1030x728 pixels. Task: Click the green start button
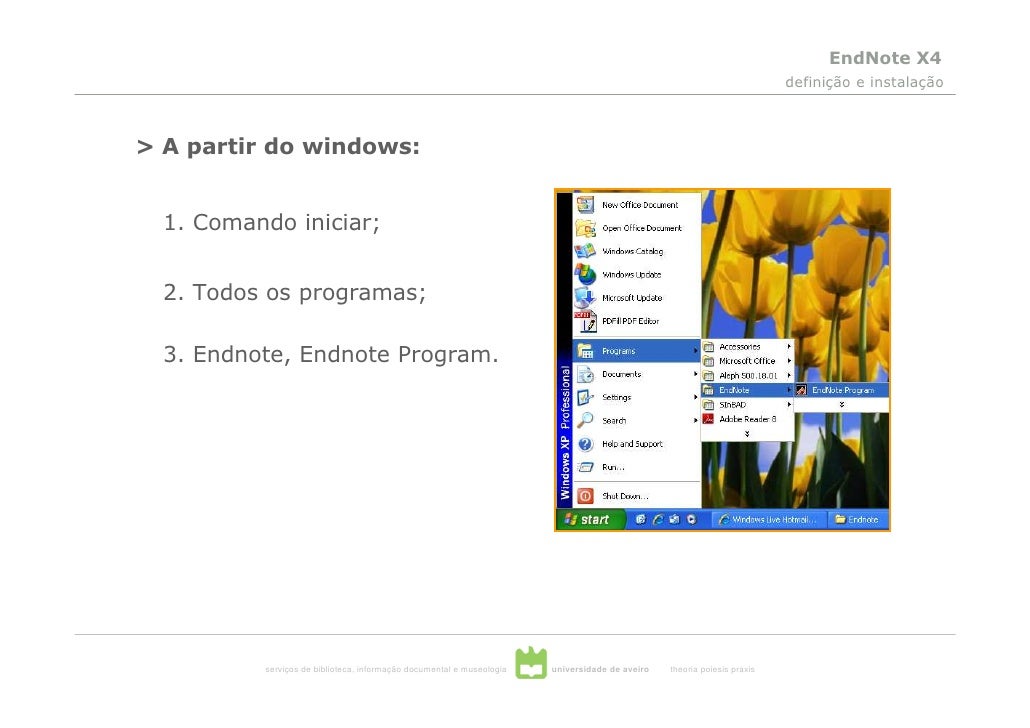(x=589, y=520)
